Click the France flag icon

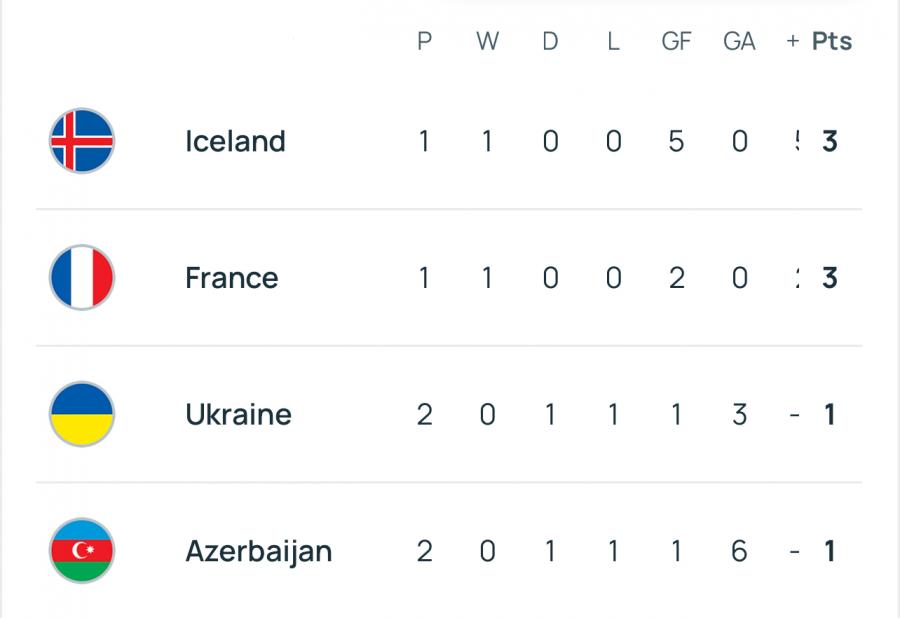pos(82,278)
